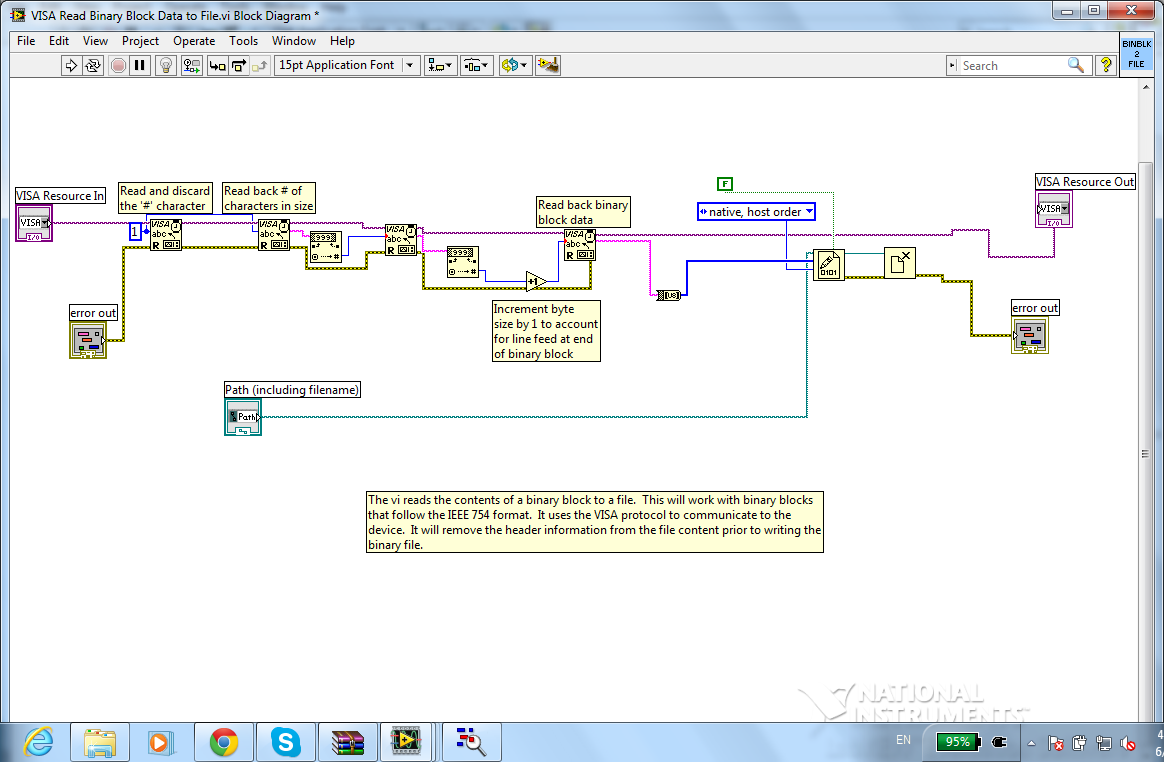This screenshot has width=1164, height=762.
Task: Click 'Path (including filename)' label
Action: click(x=292, y=390)
